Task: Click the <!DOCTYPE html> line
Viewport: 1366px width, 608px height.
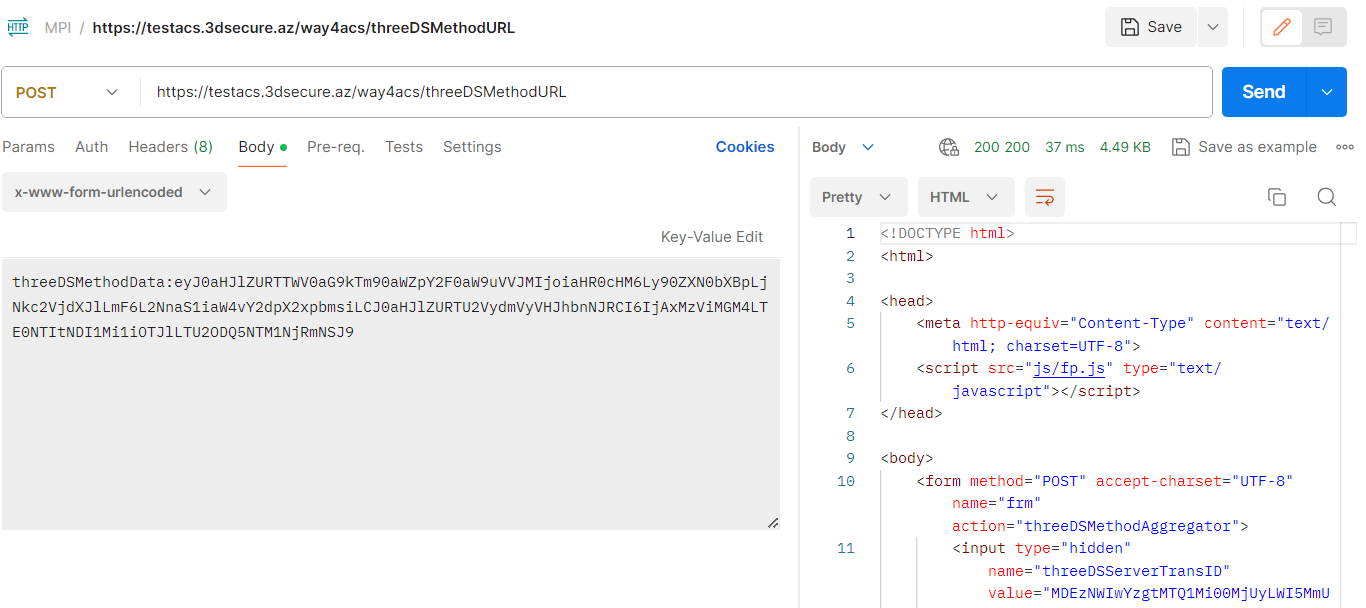Action: click(948, 233)
